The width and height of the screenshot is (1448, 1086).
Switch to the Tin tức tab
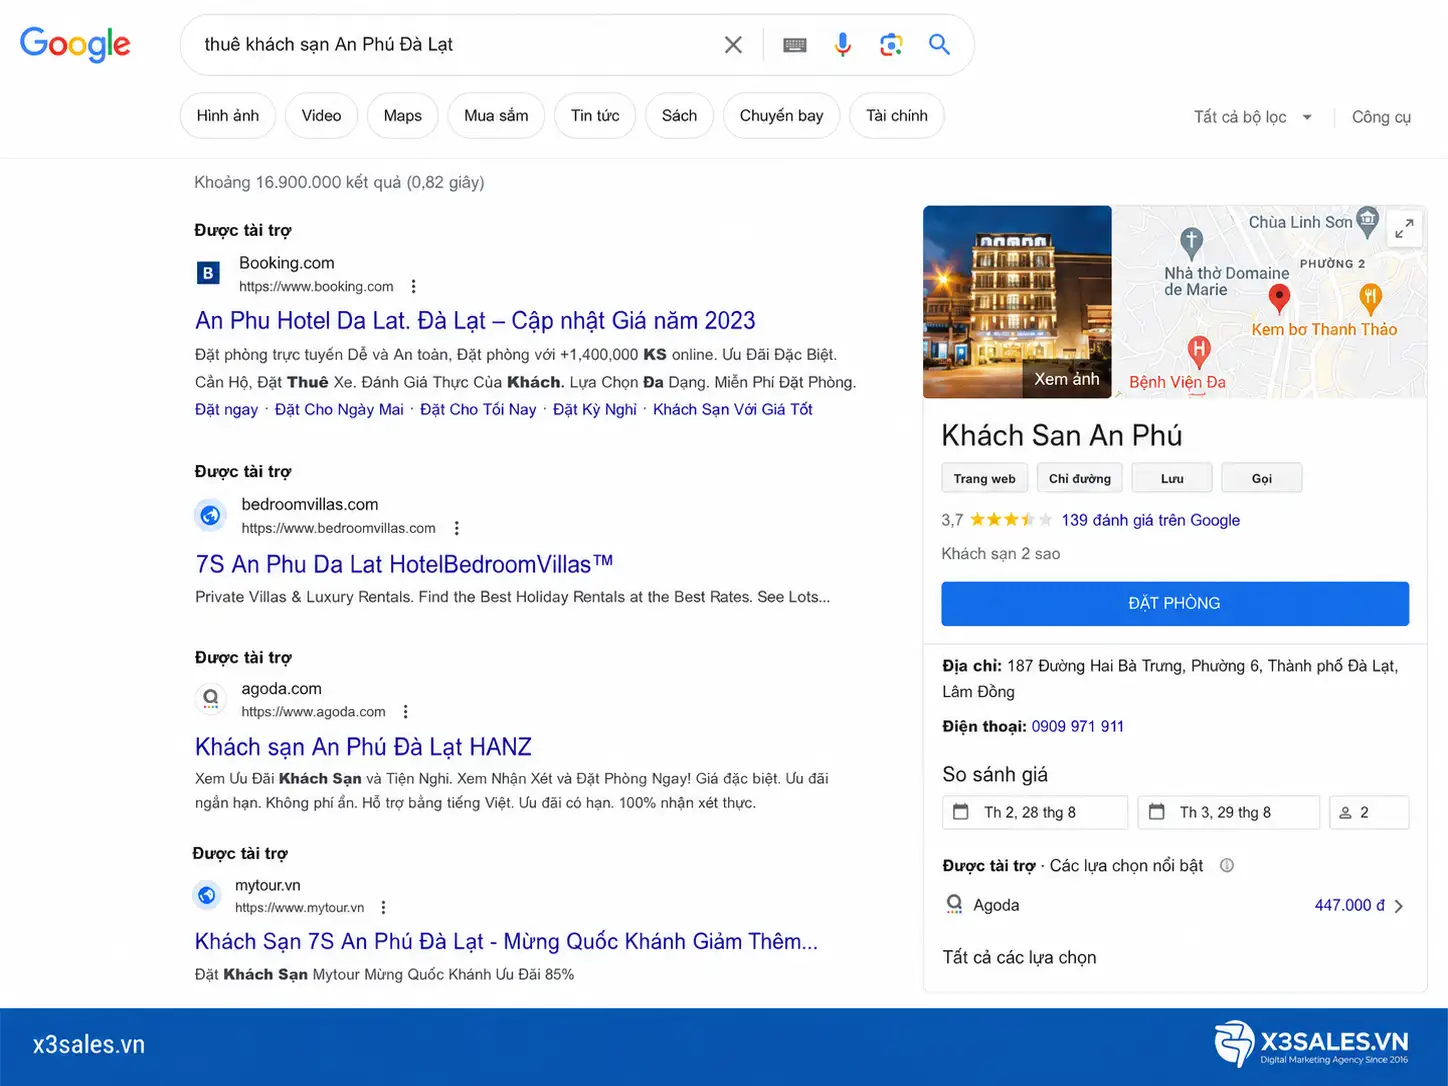[595, 116]
